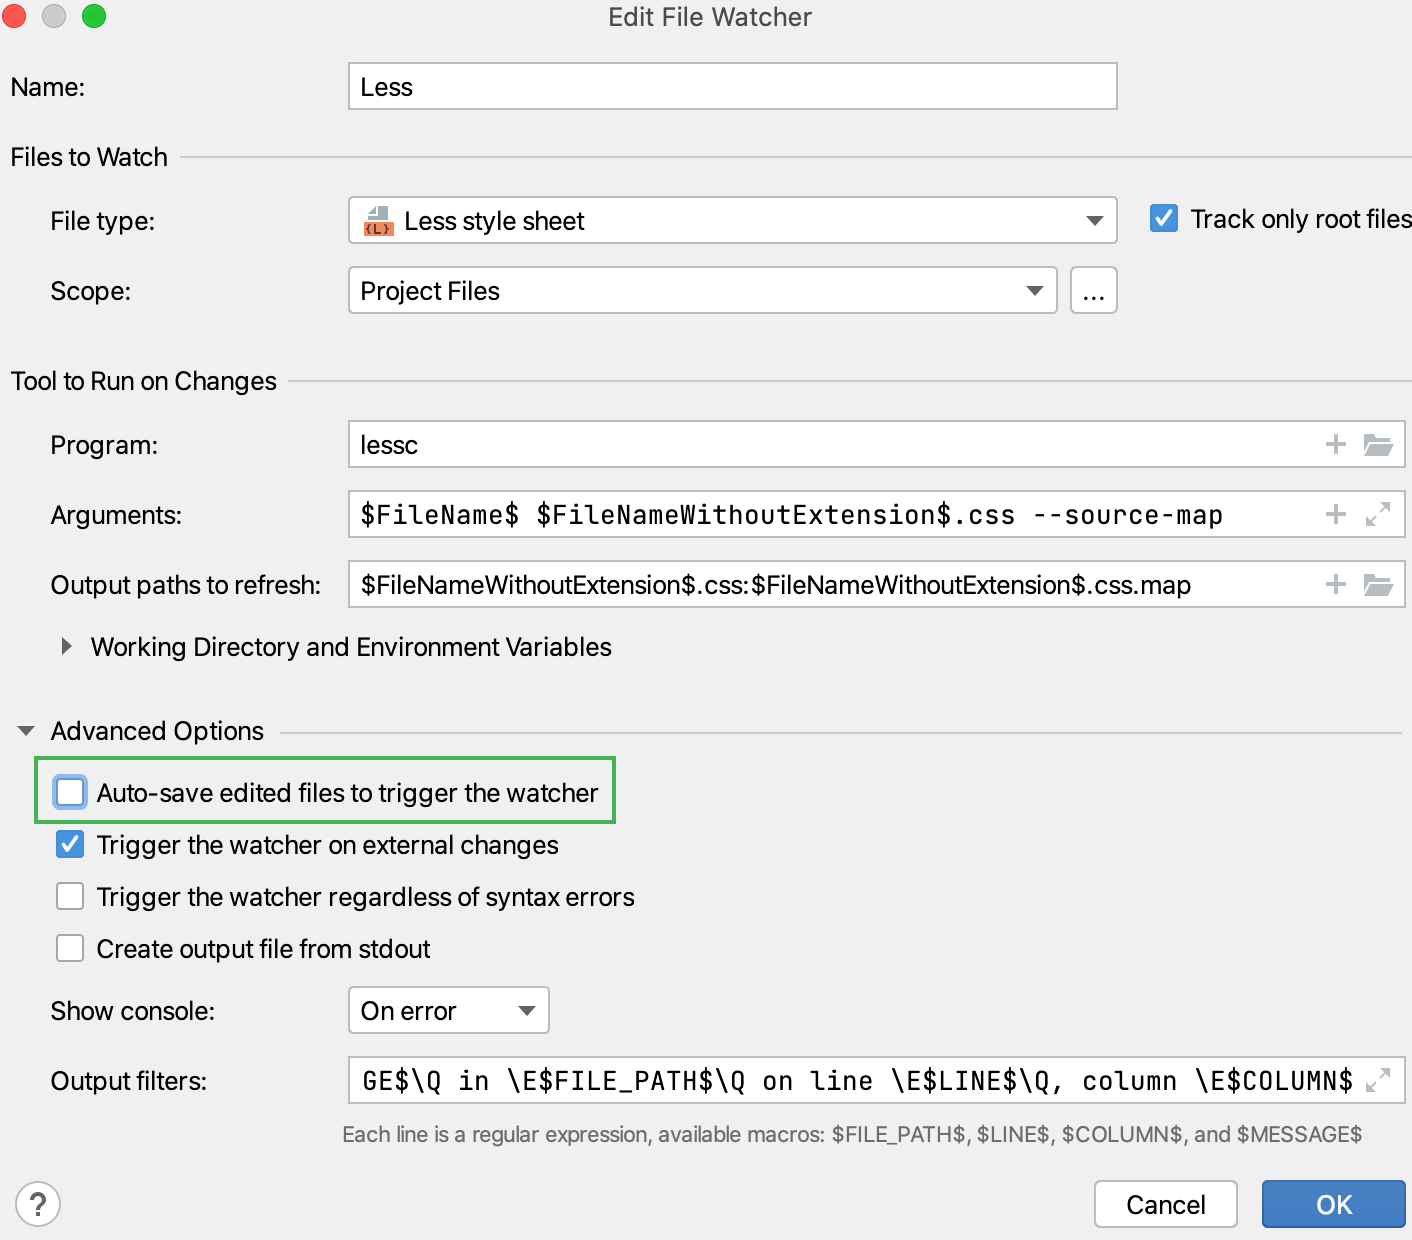
Task: Browse for the Program executable
Action: pos(1380,444)
